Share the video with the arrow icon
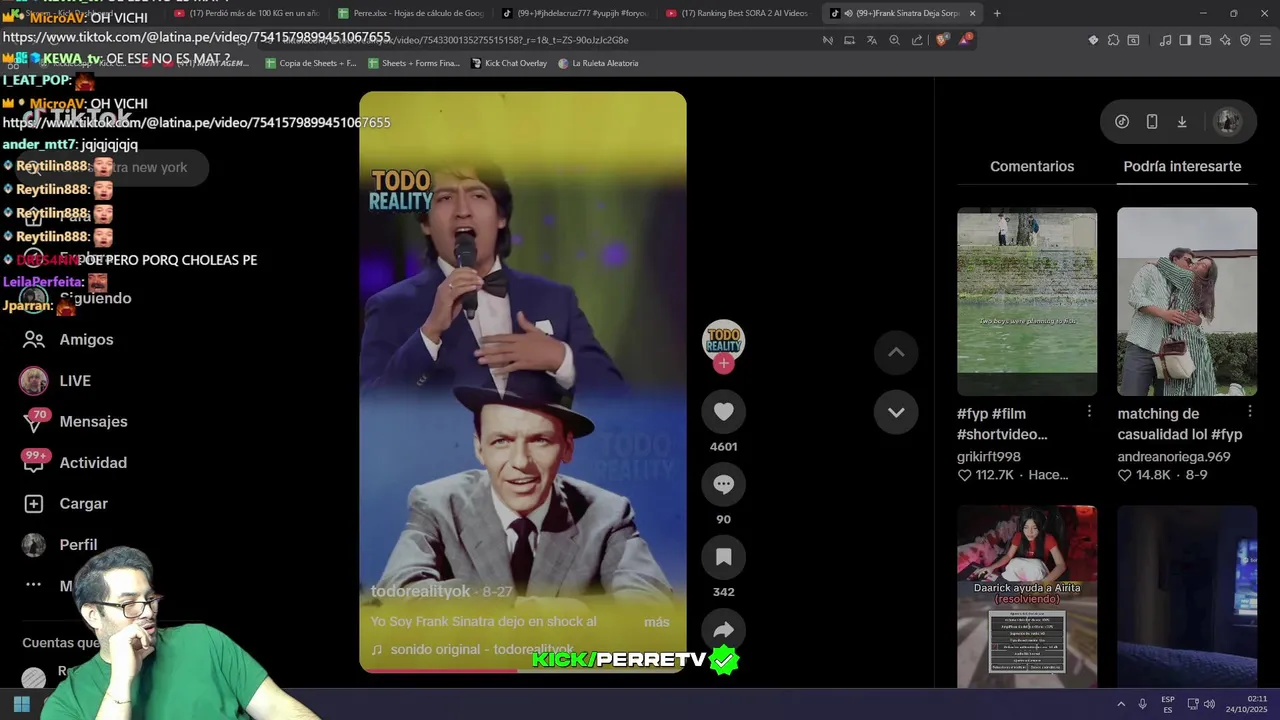Viewport: 1280px width, 720px height. [x=724, y=630]
